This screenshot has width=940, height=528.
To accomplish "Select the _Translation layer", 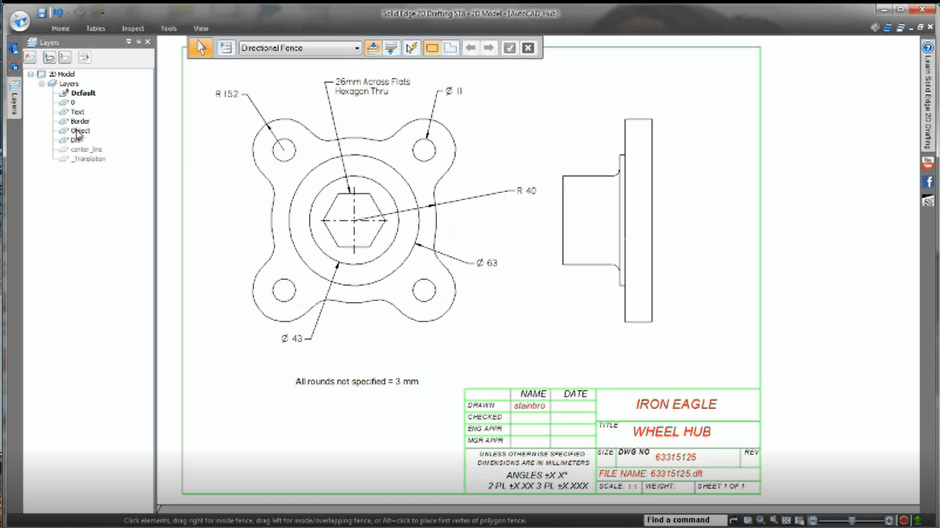I will click(88, 159).
